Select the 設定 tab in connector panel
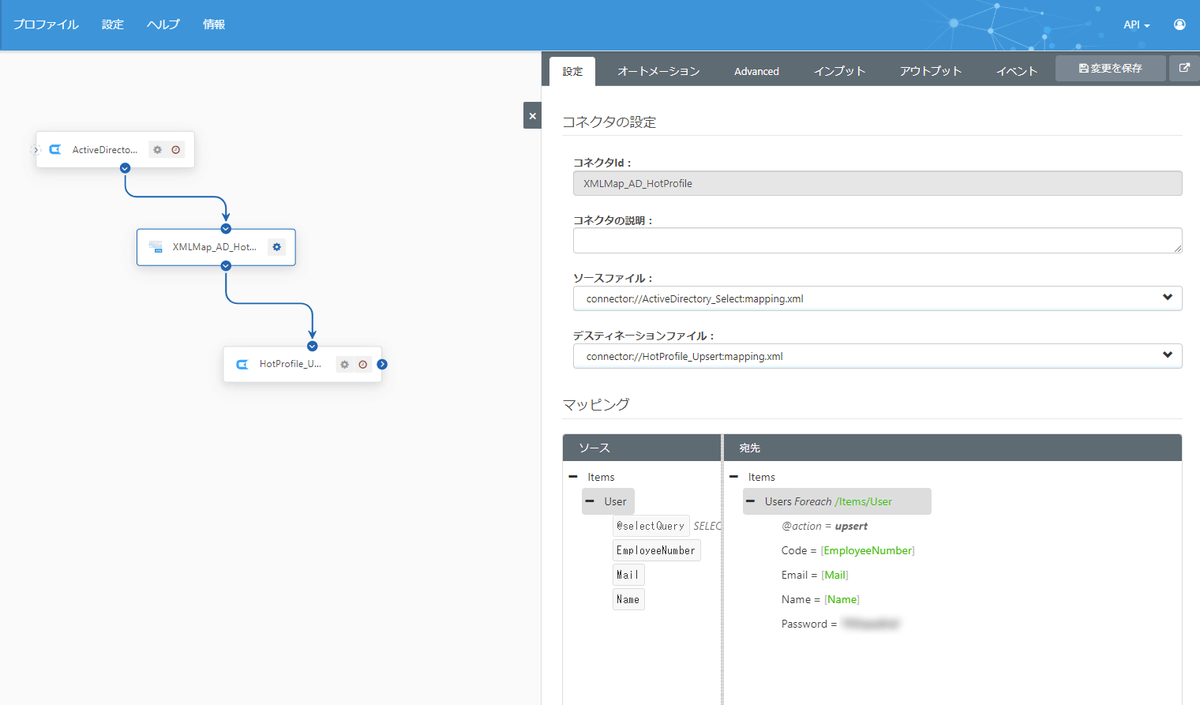This screenshot has height=705, width=1200. [x=572, y=71]
